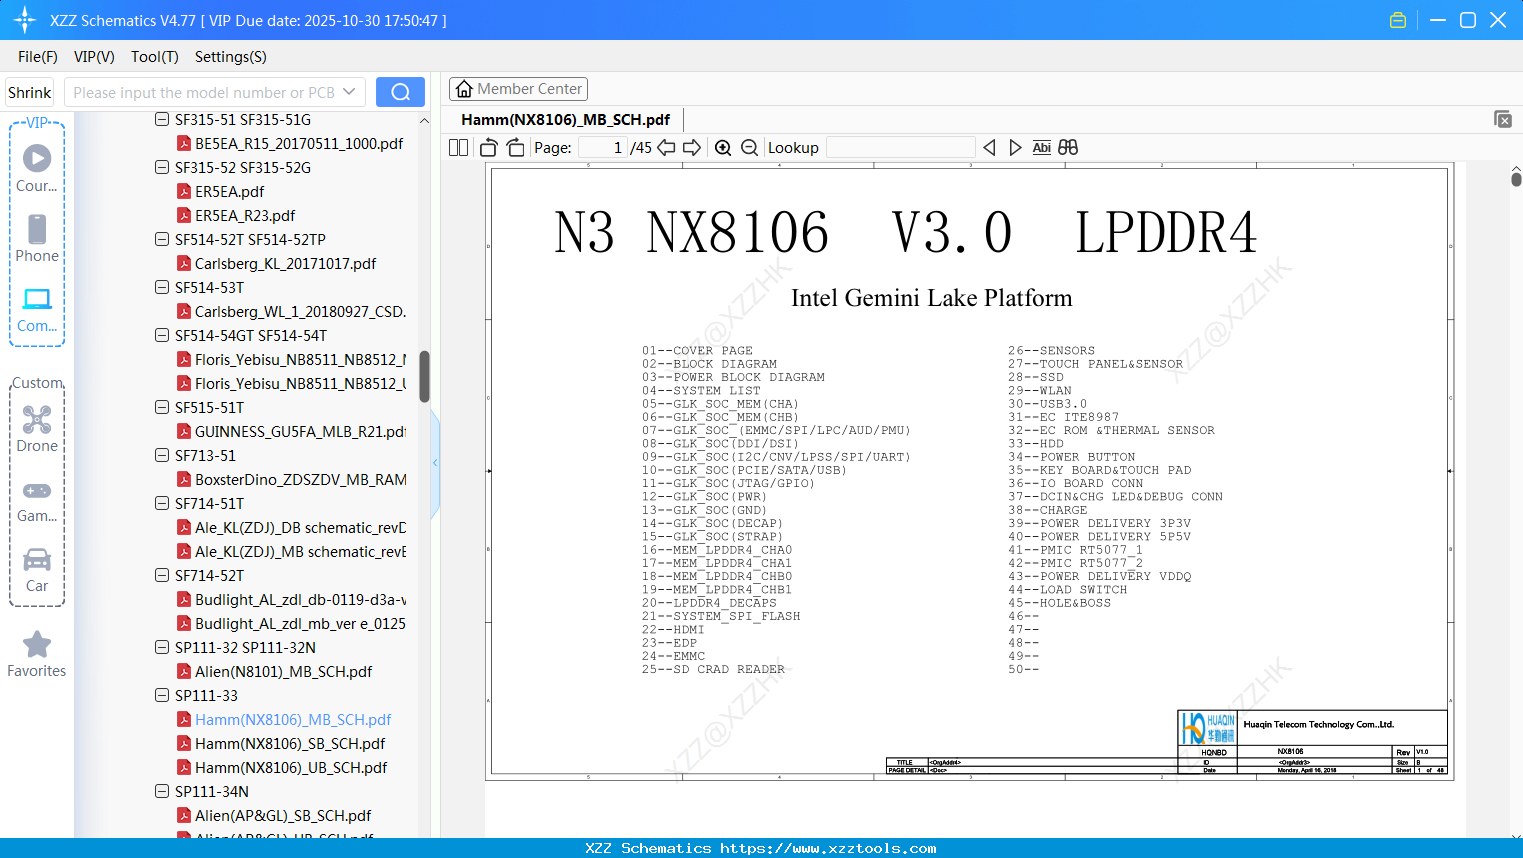This screenshot has width=1523, height=858.
Task: Click the document viewer scrollbar thumb
Action: [x=1516, y=178]
